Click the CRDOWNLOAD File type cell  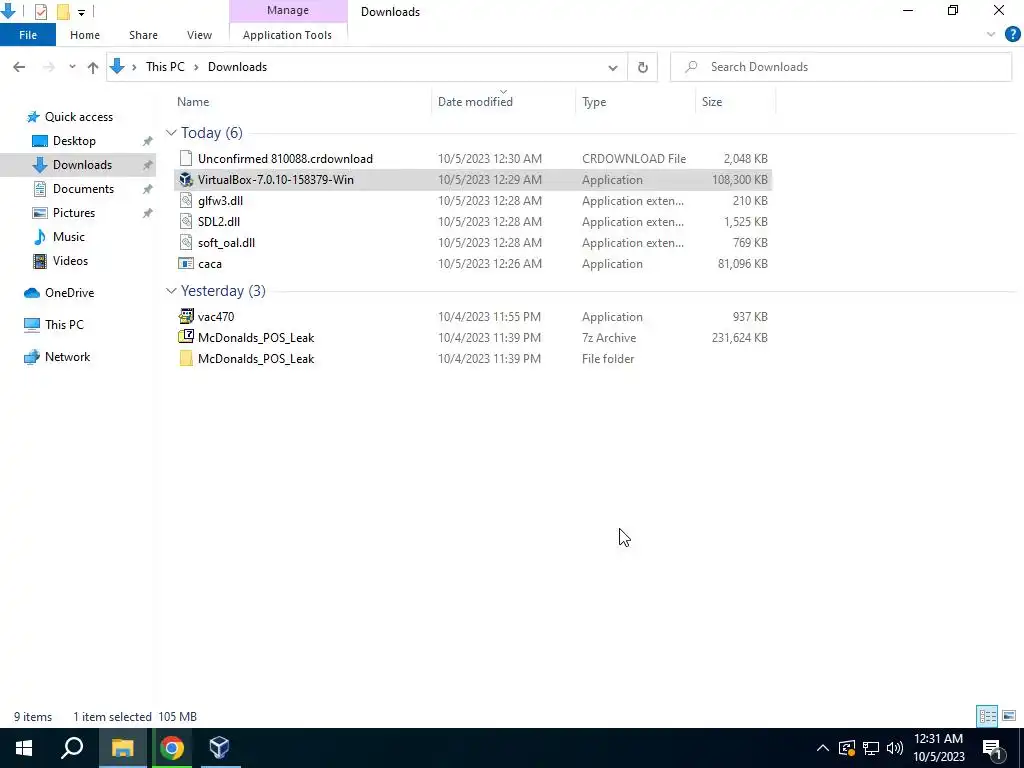633,159
